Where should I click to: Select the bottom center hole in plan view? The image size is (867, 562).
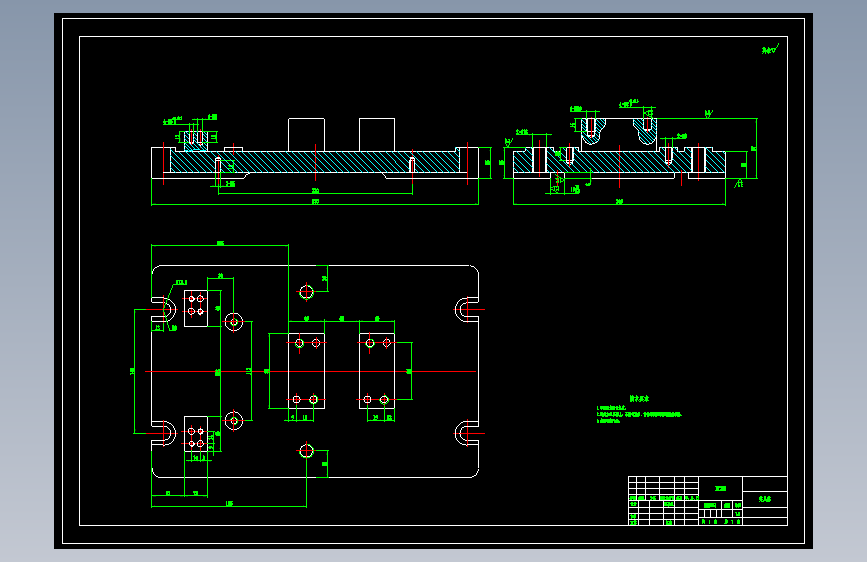click(306, 451)
